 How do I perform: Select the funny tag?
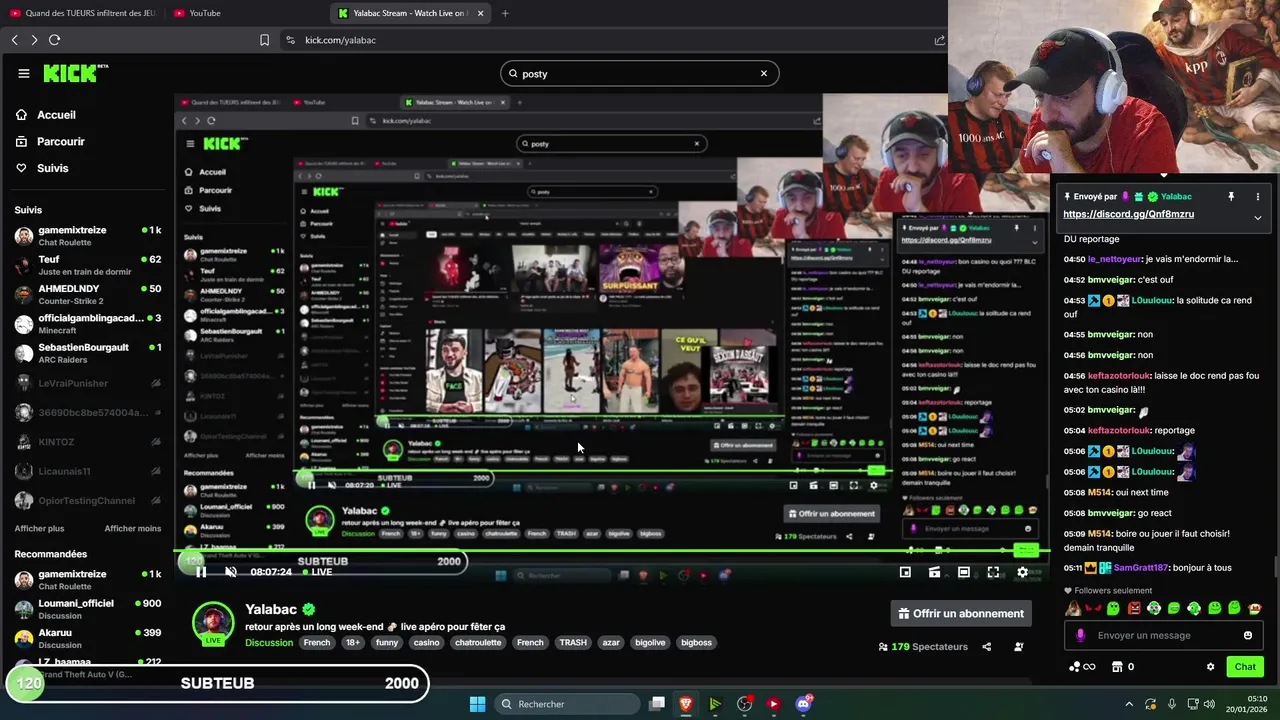tap(387, 643)
